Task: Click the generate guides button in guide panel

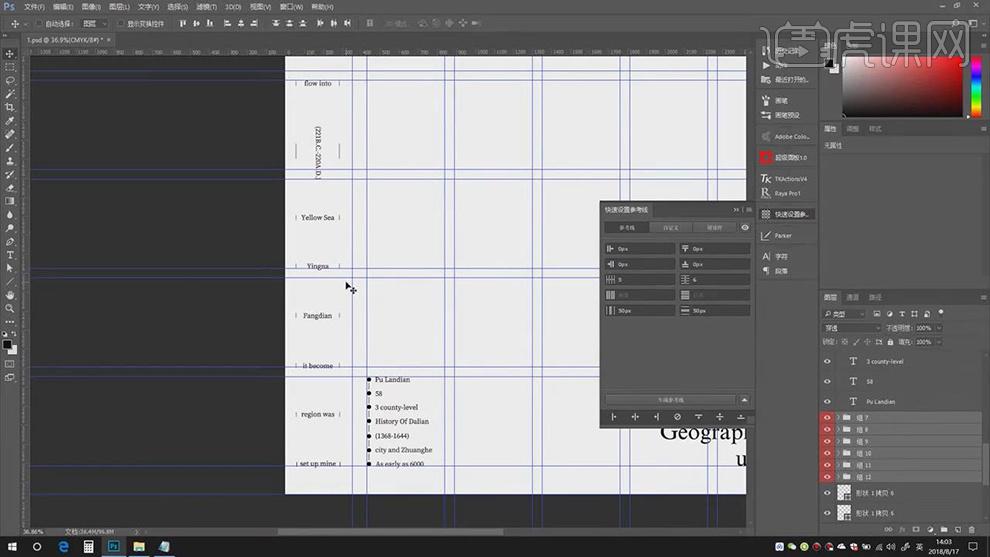Action: [670, 400]
